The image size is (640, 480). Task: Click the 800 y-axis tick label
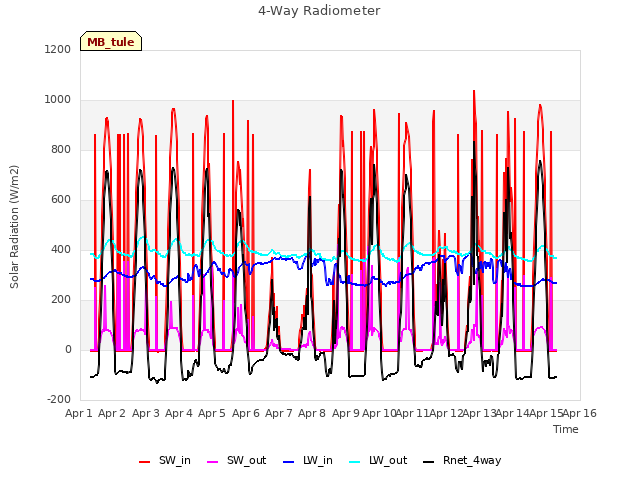click(61, 149)
